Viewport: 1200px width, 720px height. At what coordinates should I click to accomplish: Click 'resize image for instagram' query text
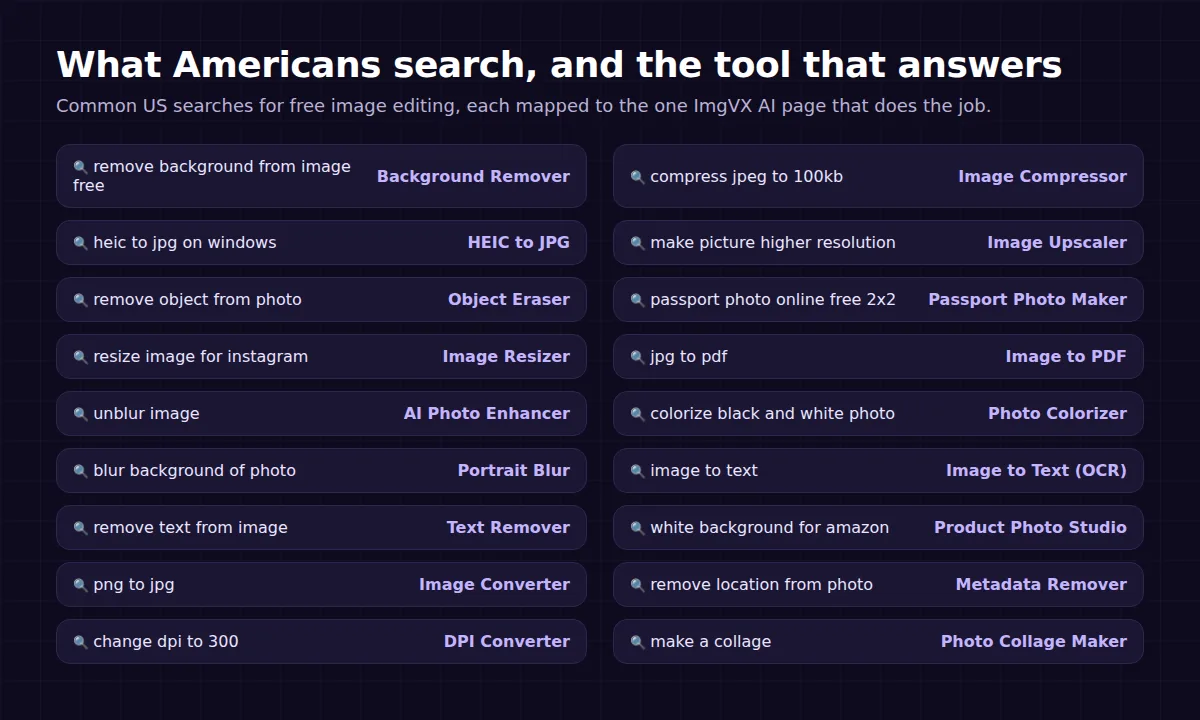201,356
